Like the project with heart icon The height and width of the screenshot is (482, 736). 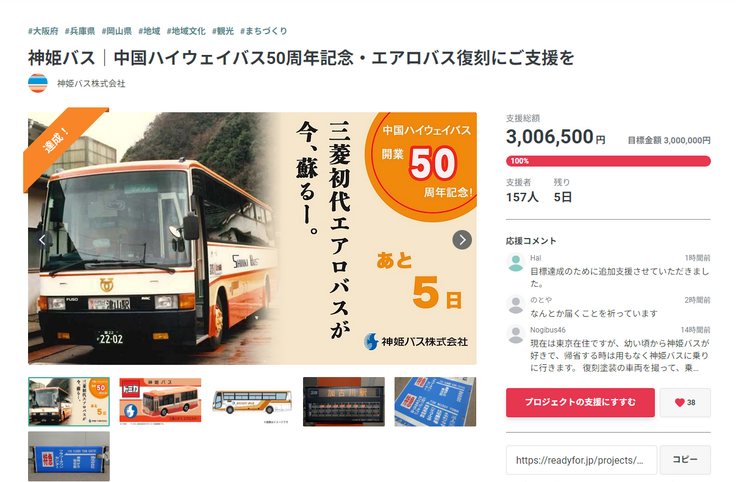(x=685, y=402)
